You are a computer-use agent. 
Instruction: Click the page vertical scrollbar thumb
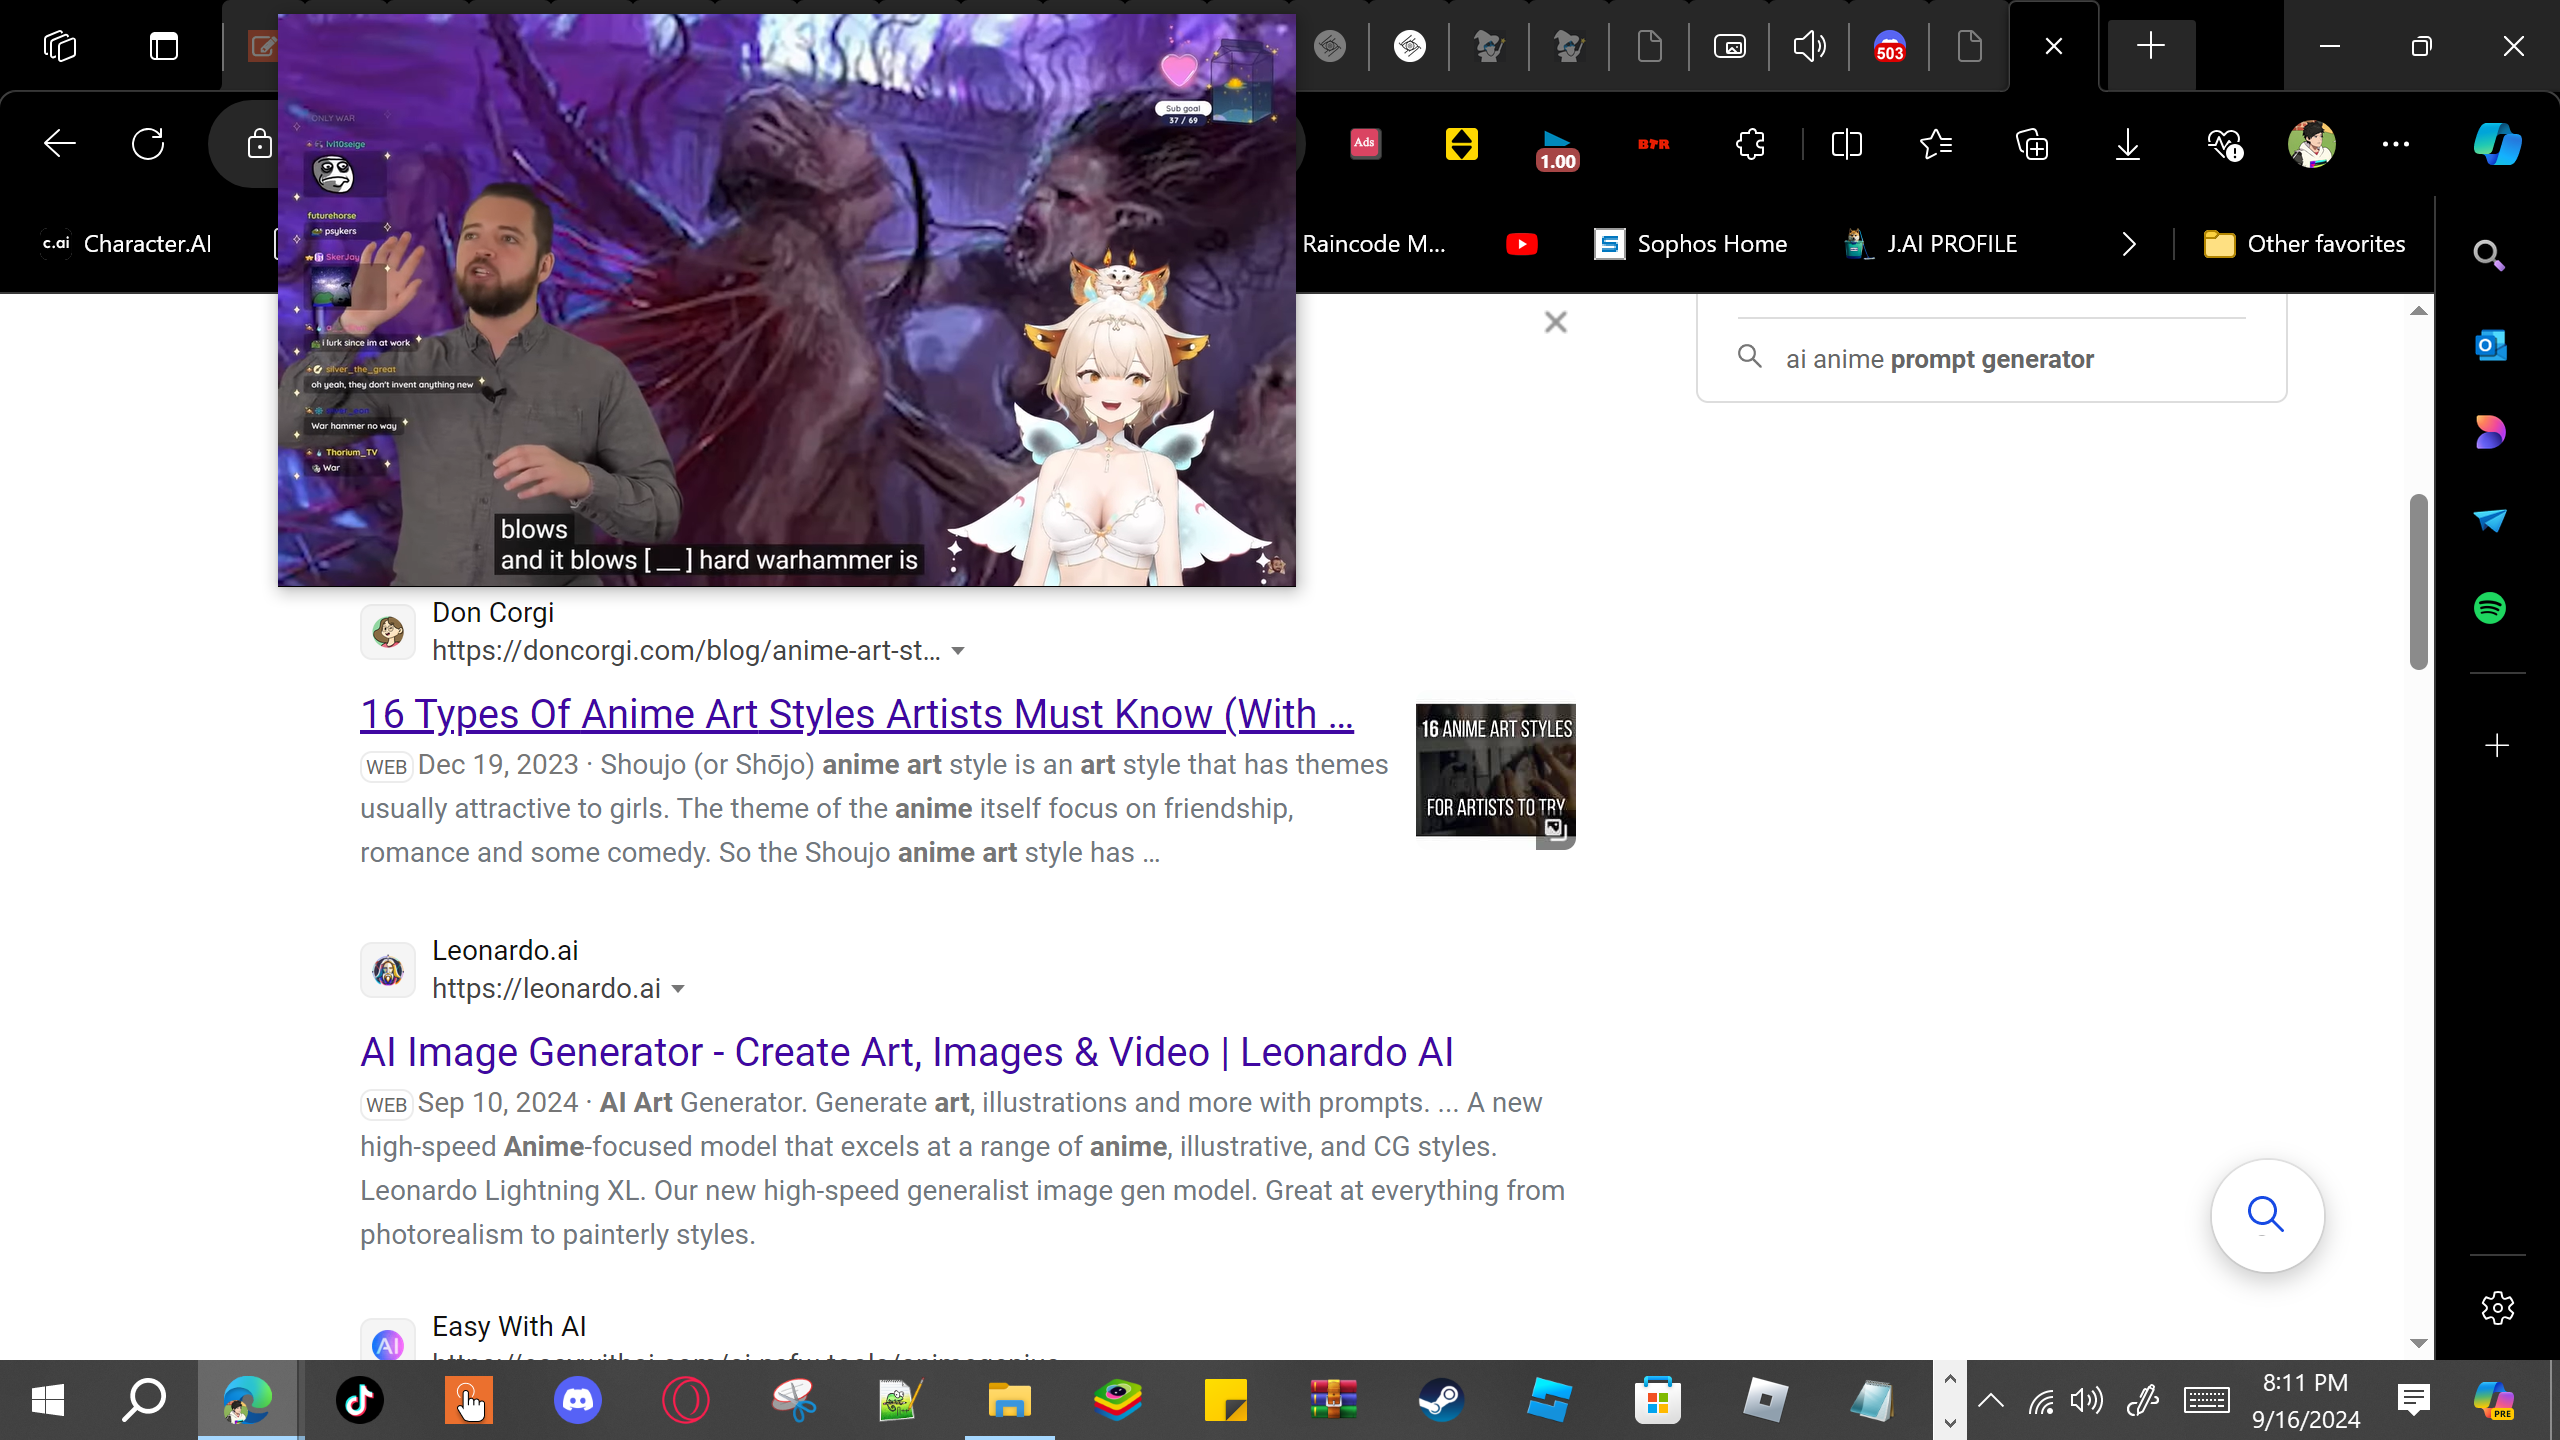tap(2418, 581)
